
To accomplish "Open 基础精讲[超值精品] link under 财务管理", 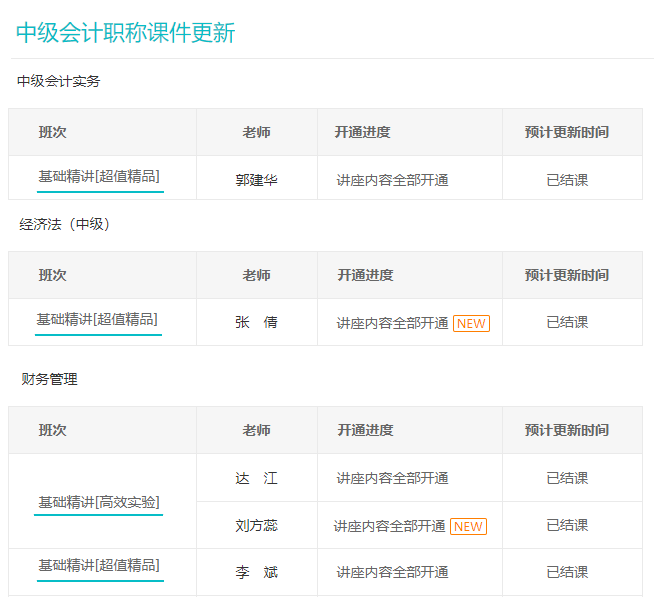I will 98,566.
